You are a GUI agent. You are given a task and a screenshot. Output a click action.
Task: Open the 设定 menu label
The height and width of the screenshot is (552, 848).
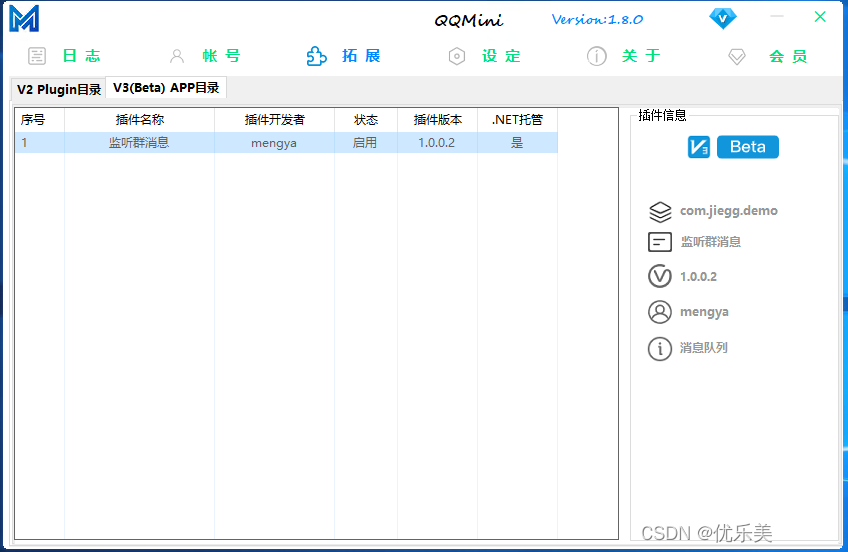pos(501,56)
